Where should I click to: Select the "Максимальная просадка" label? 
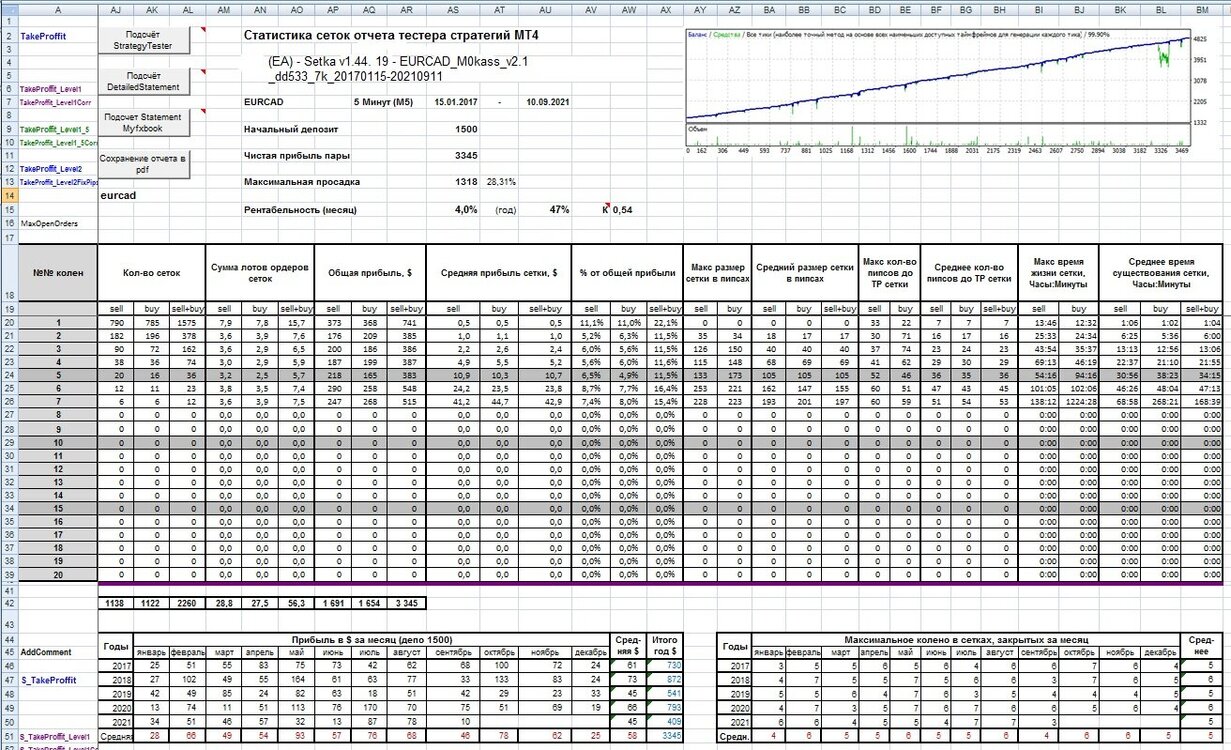[302, 182]
